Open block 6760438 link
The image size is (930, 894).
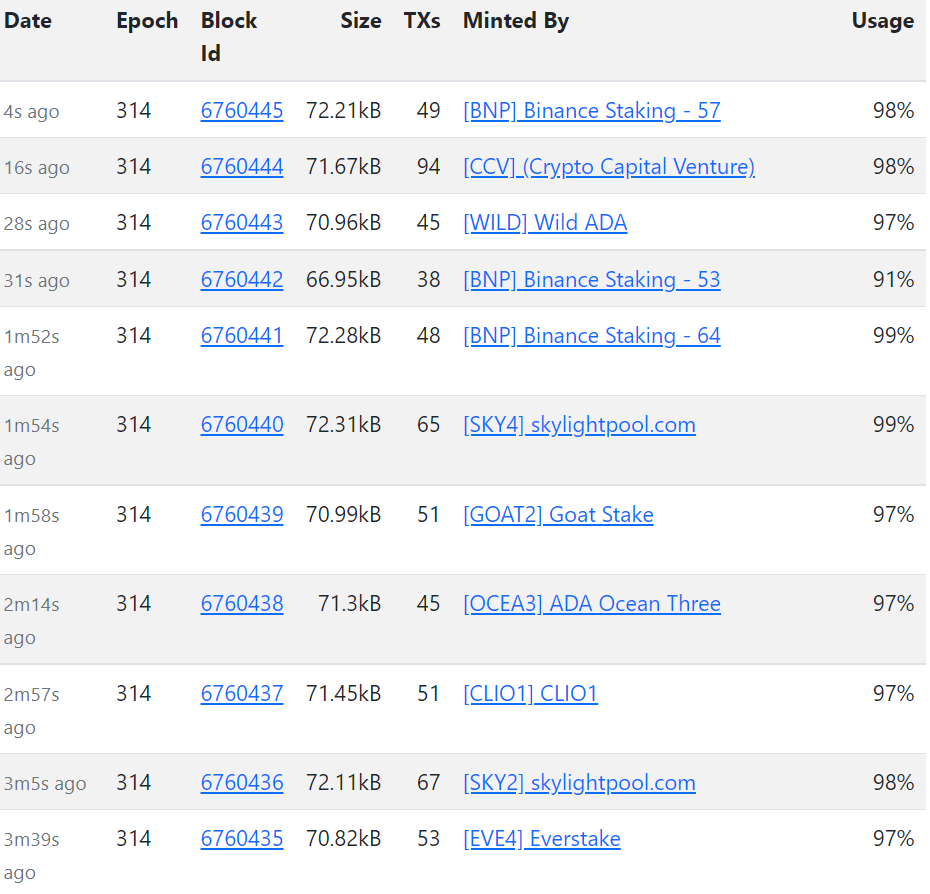tap(242, 604)
